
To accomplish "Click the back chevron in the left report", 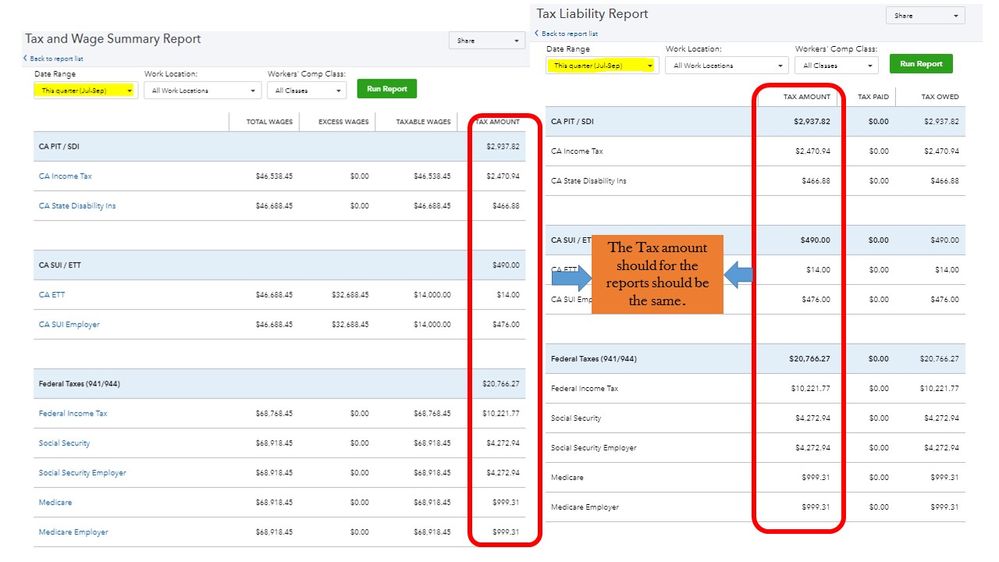I will (25, 58).
